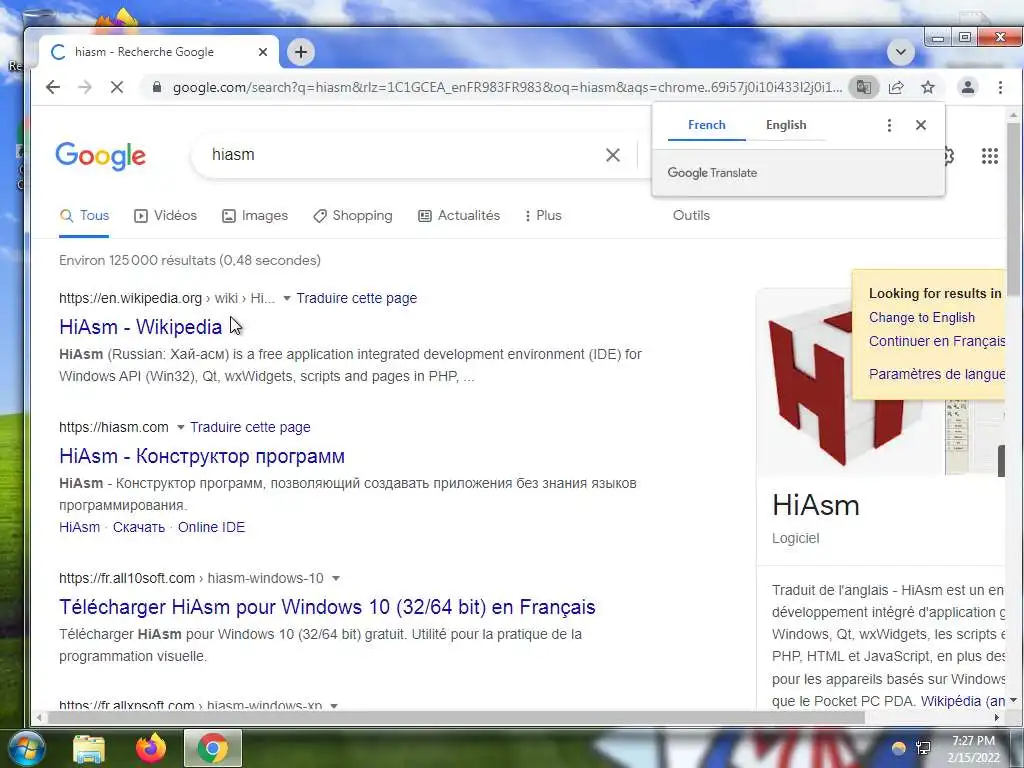Open the HiAsm sitelink under hiasm.com
The image size is (1024, 768).
pos(79,527)
